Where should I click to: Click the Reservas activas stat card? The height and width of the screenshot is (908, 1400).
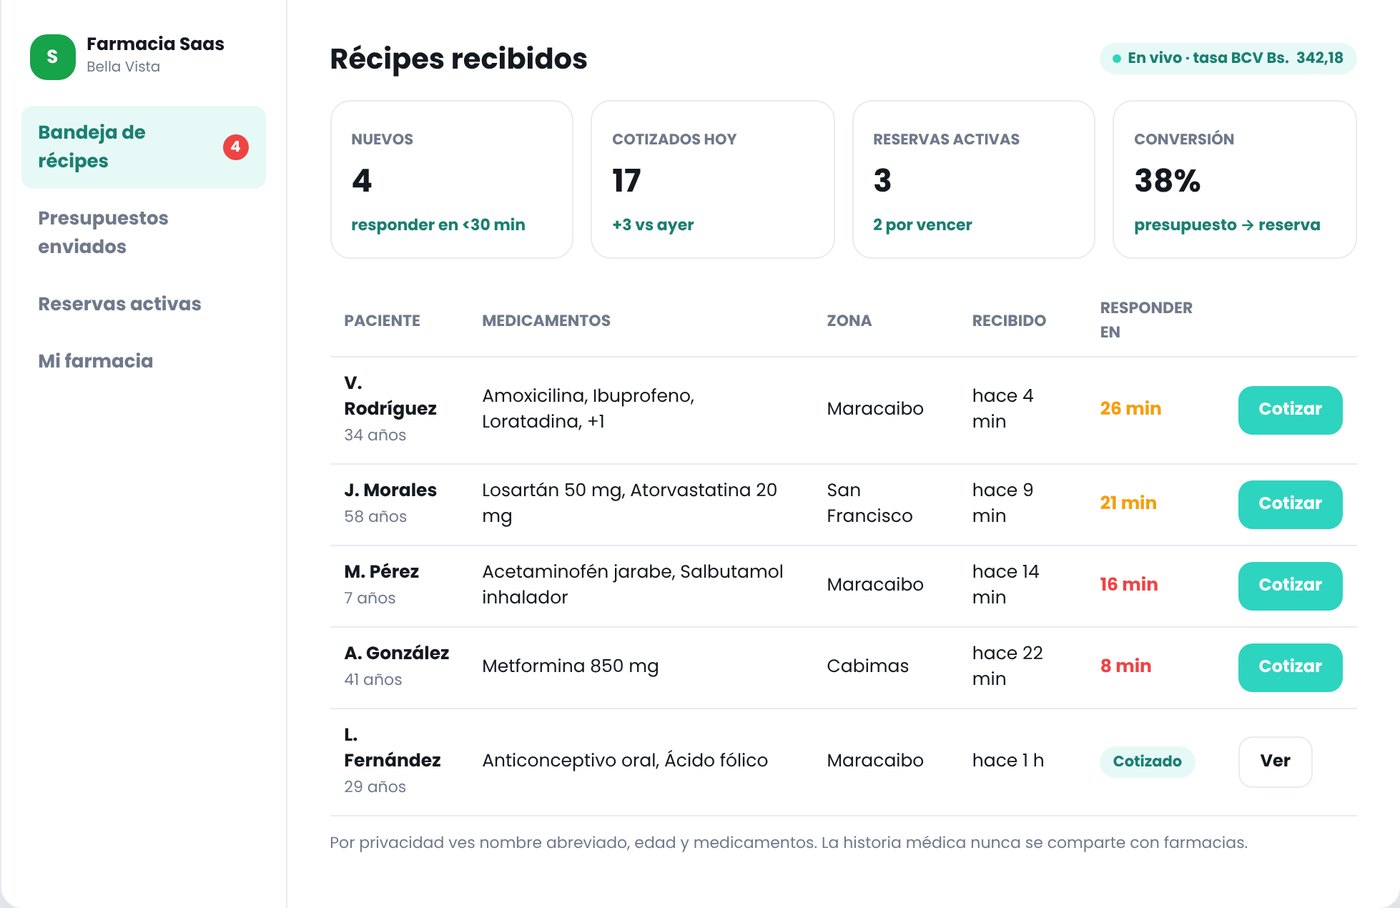tap(974, 179)
